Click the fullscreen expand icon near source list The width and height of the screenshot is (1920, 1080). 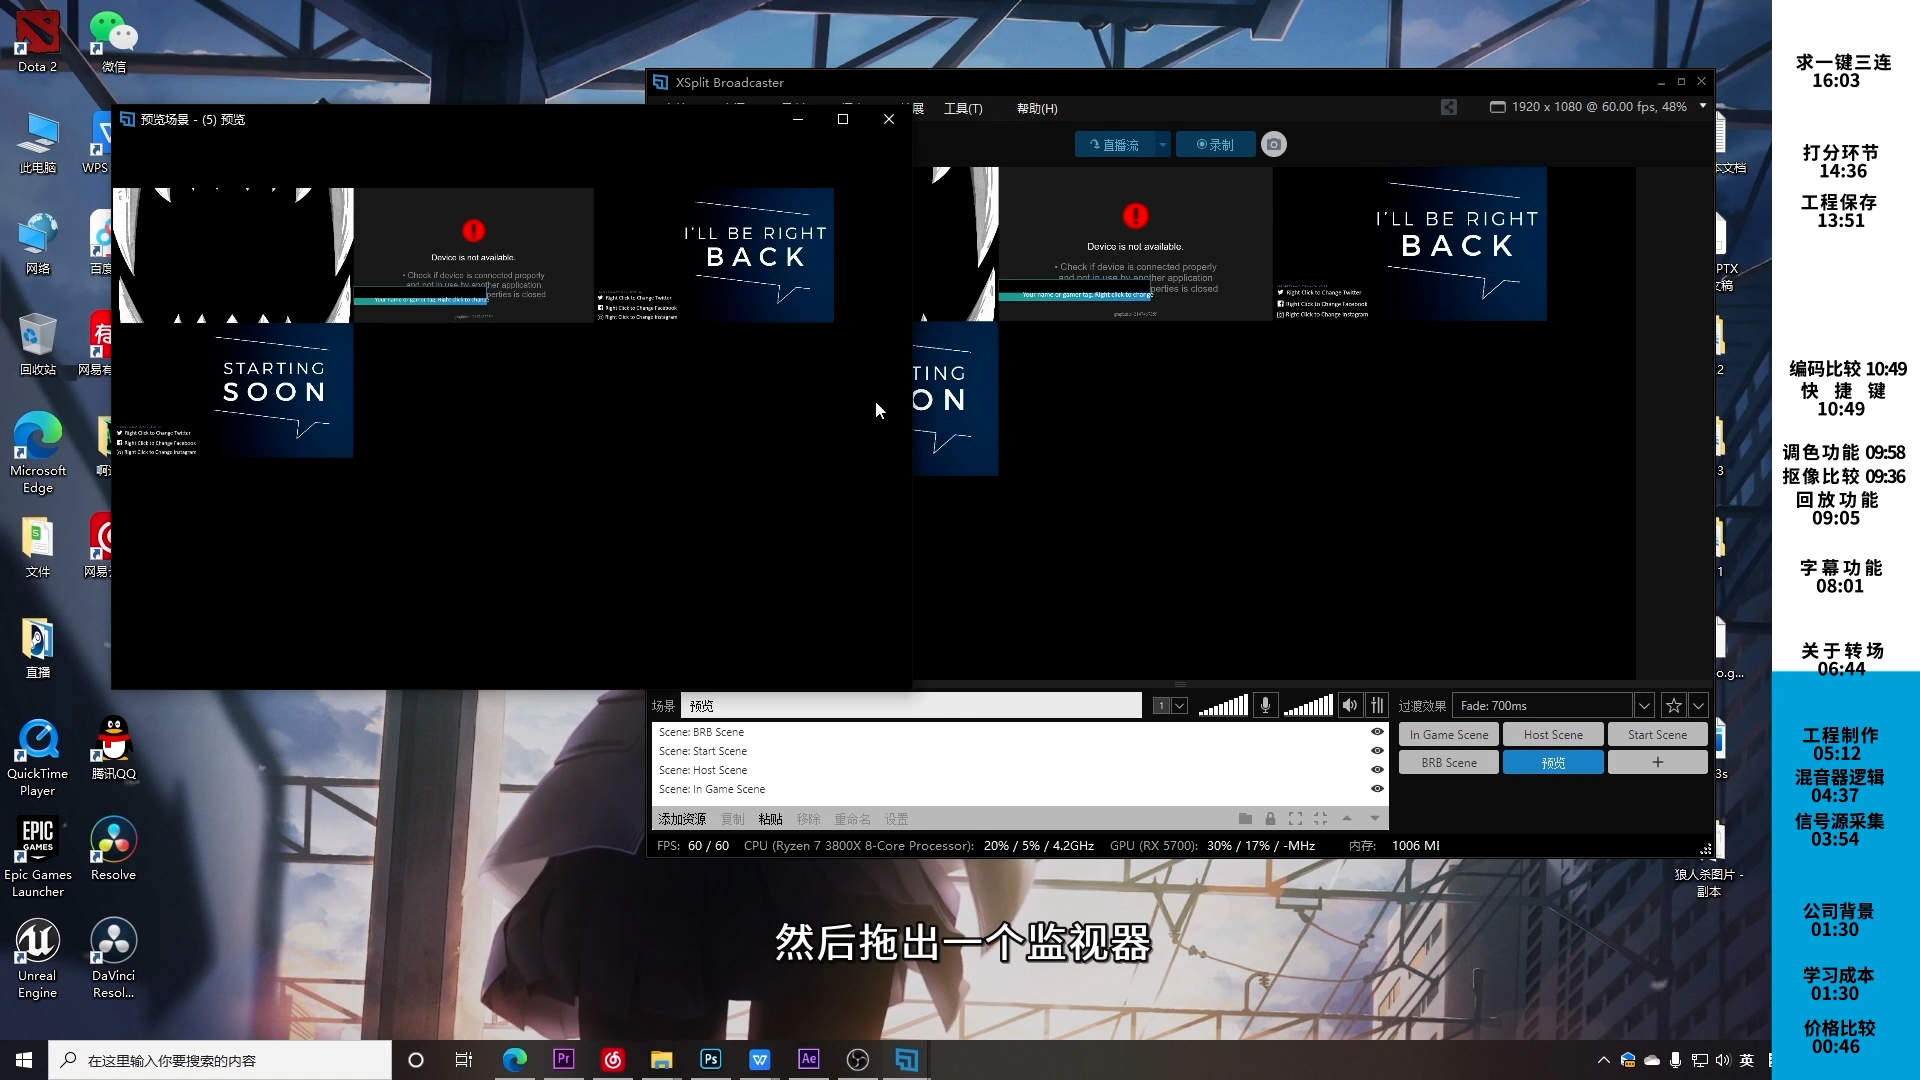pyautogui.click(x=1296, y=818)
